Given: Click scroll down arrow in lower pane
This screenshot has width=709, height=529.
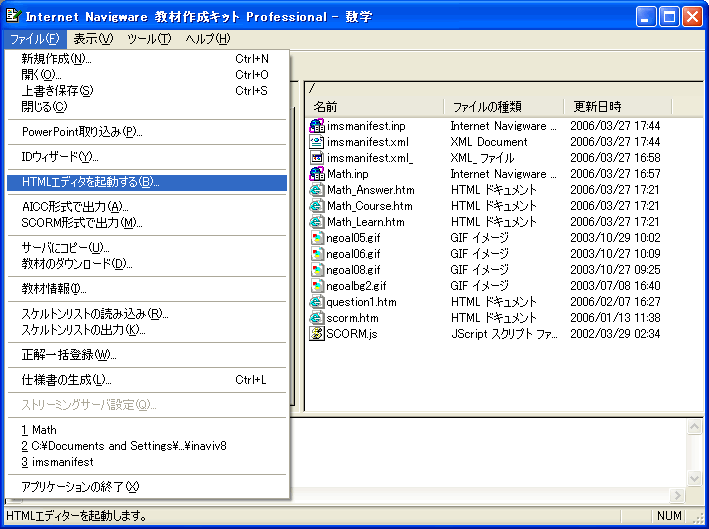Looking at the screenshot, I should pos(694,478).
